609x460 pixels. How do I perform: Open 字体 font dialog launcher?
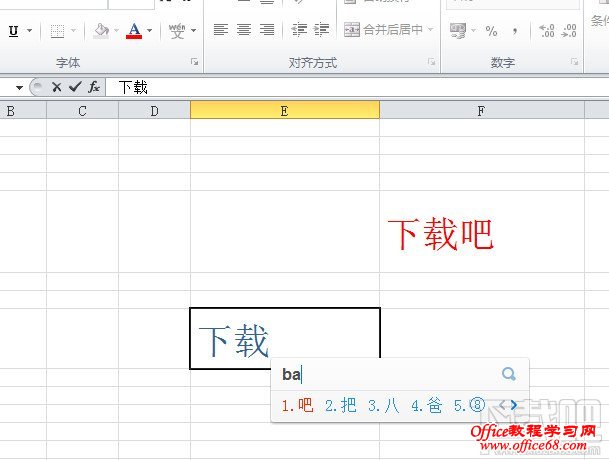point(195,62)
